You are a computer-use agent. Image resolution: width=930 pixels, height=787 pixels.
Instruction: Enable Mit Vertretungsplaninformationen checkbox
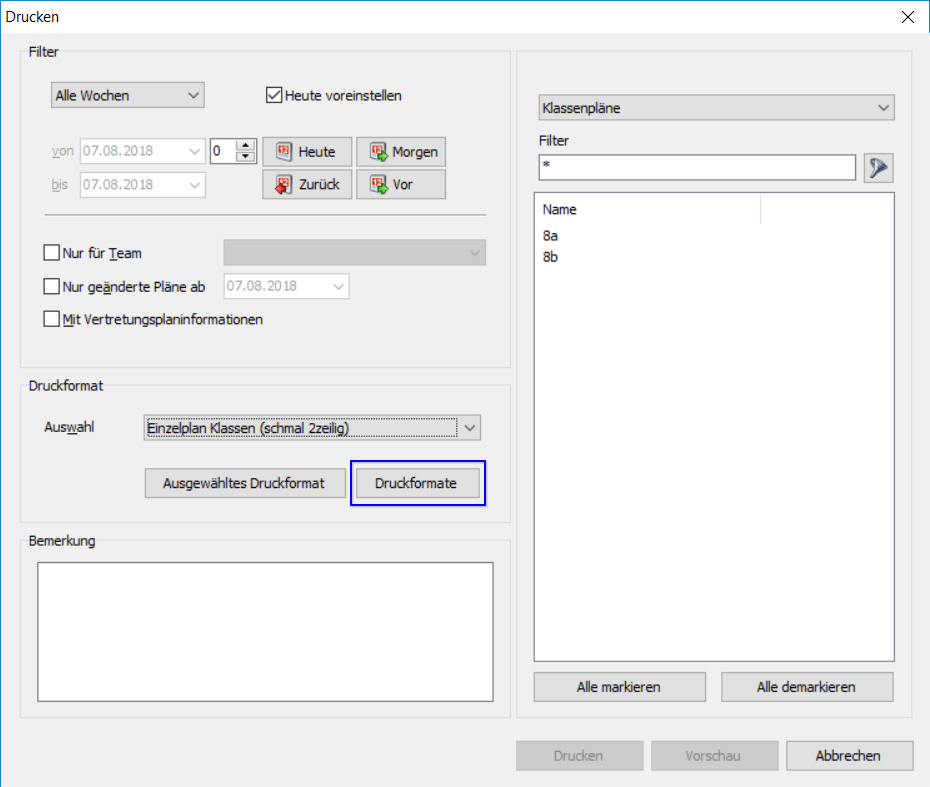[52, 319]
